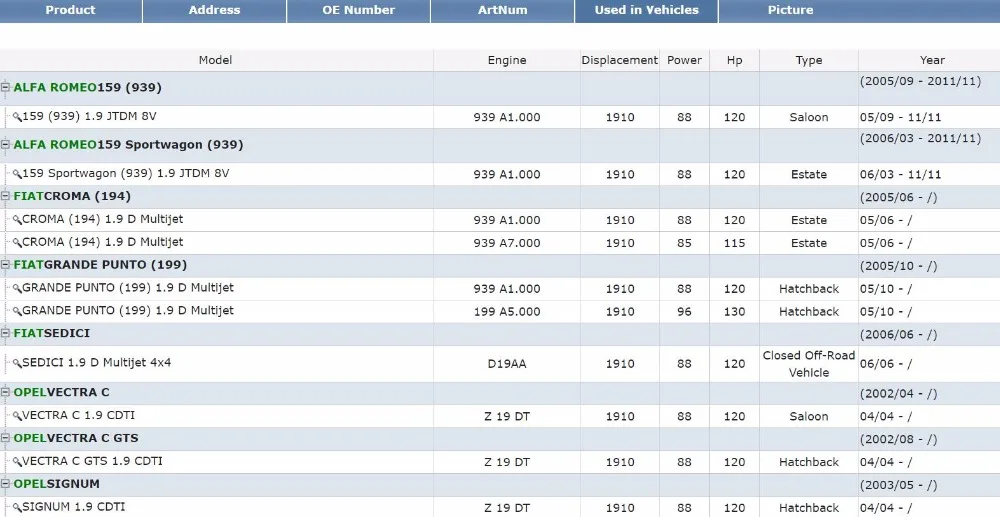Viewport: 1000px width, 517px height.
Task: Click the (2002/08 - /) year cell
Action: [x=899, y=439]
